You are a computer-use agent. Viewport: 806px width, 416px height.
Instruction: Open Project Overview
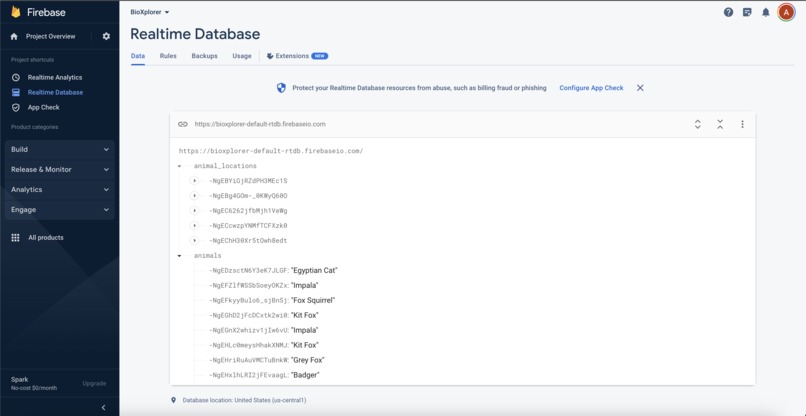coord(50,37)
